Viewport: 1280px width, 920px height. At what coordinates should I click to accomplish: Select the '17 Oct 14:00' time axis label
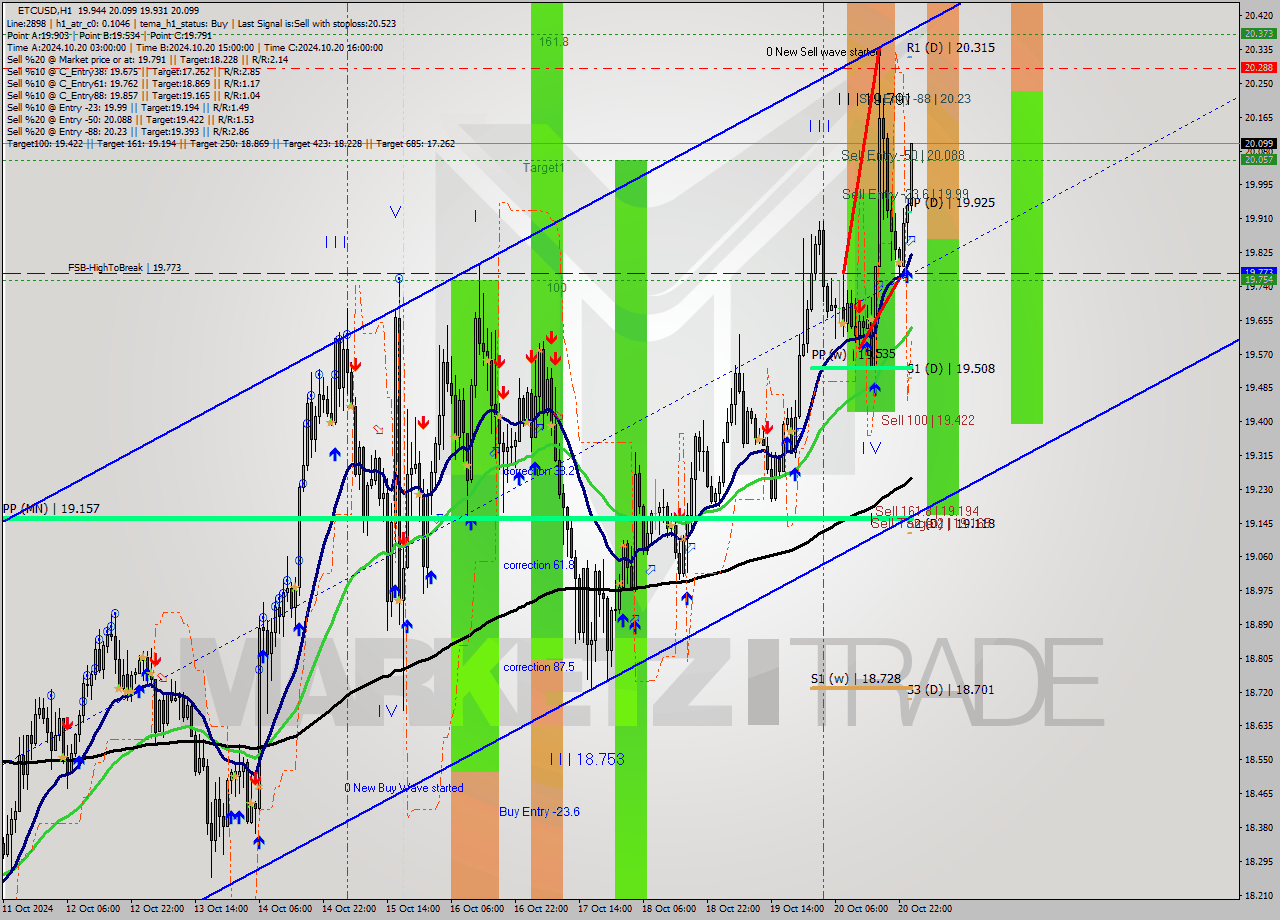(x=607, y=909)
